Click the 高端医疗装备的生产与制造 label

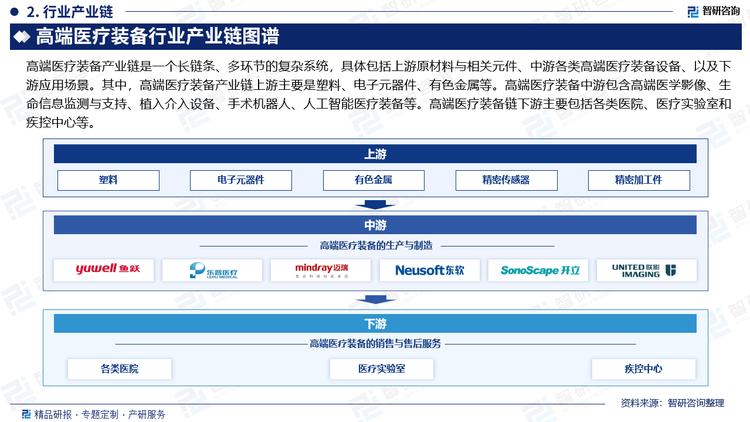[376, 246]
